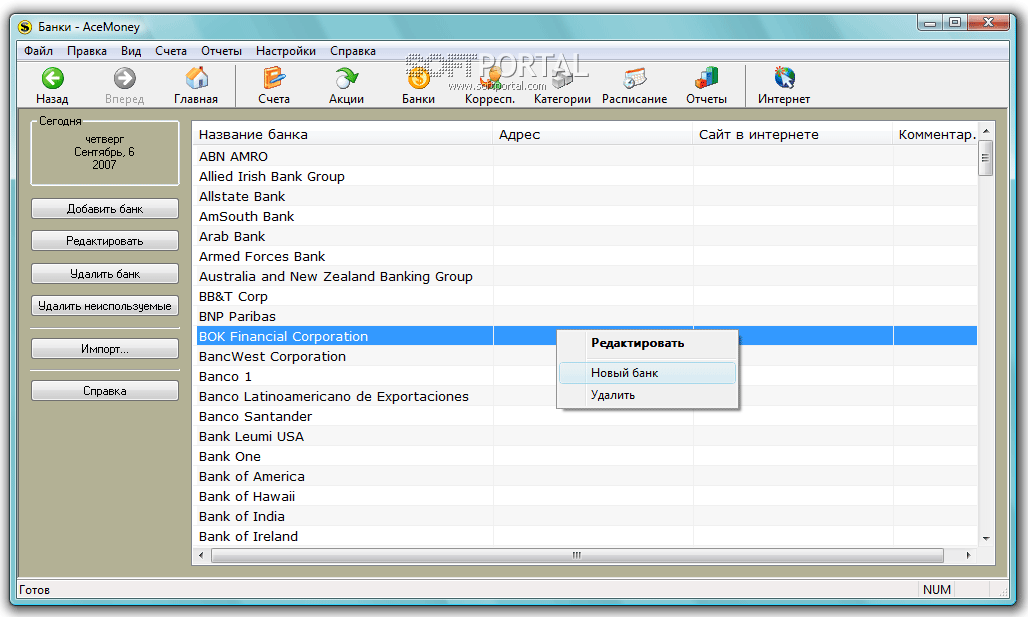Select the BB&T Corp row

point(587,296)
